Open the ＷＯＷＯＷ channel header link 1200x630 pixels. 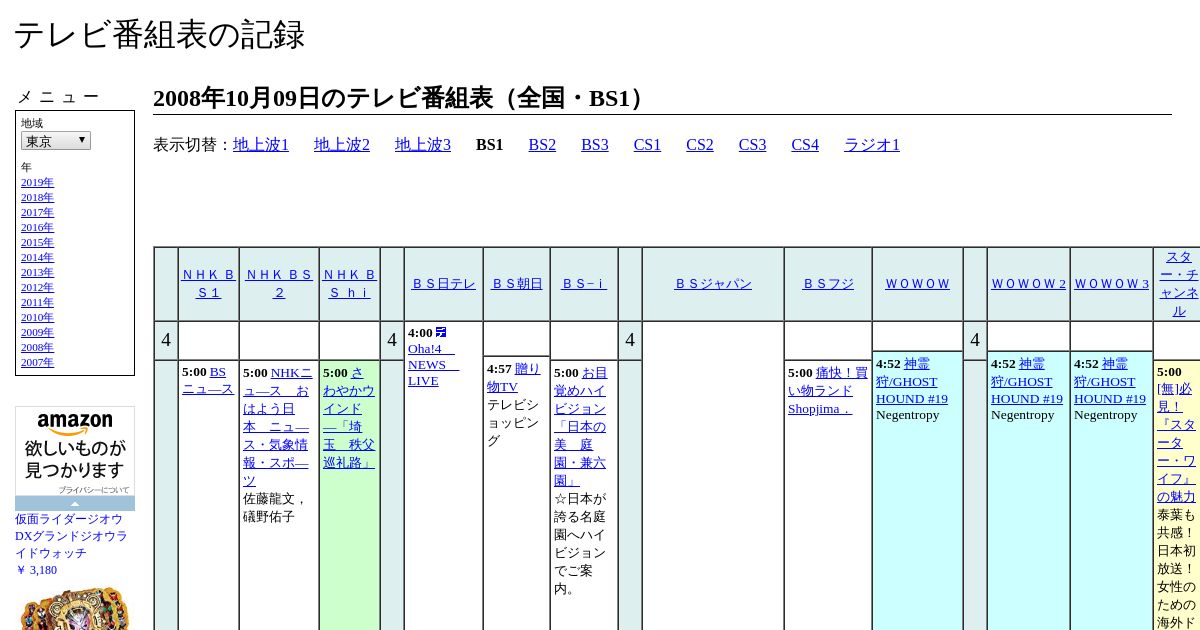(918, 284)
